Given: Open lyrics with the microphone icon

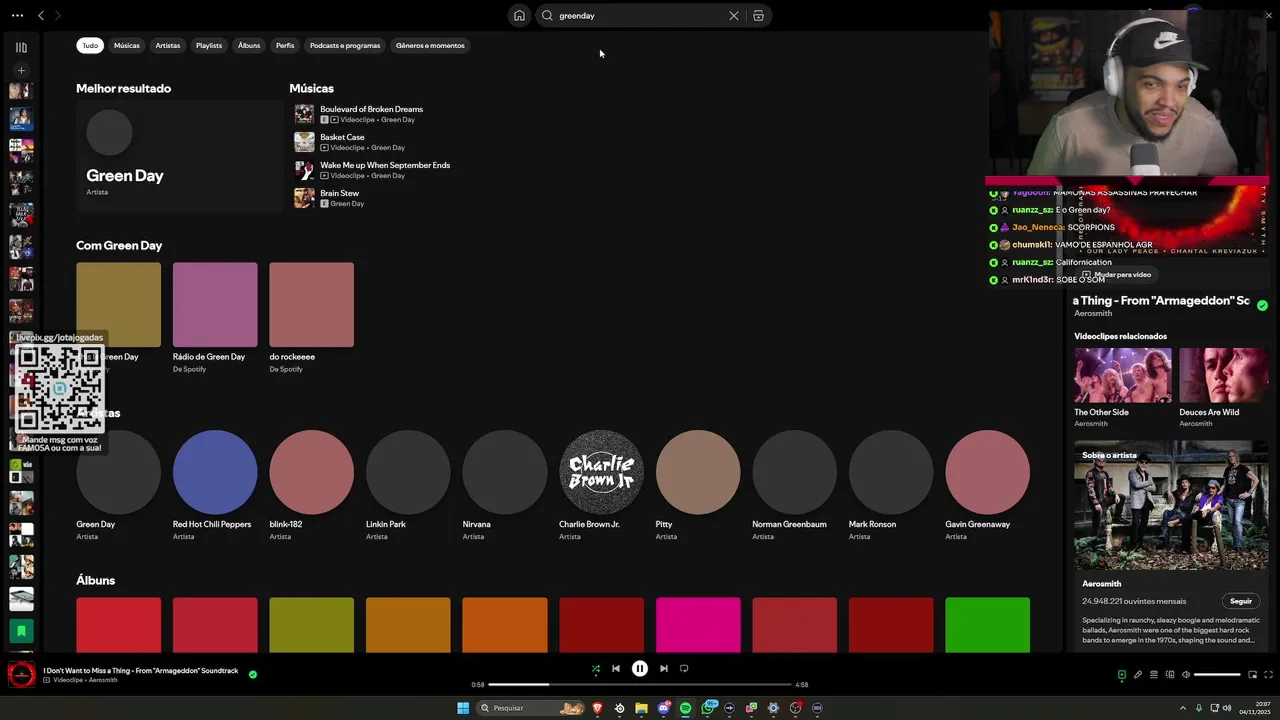Looking at the screenshot, I should [1137, 675].
